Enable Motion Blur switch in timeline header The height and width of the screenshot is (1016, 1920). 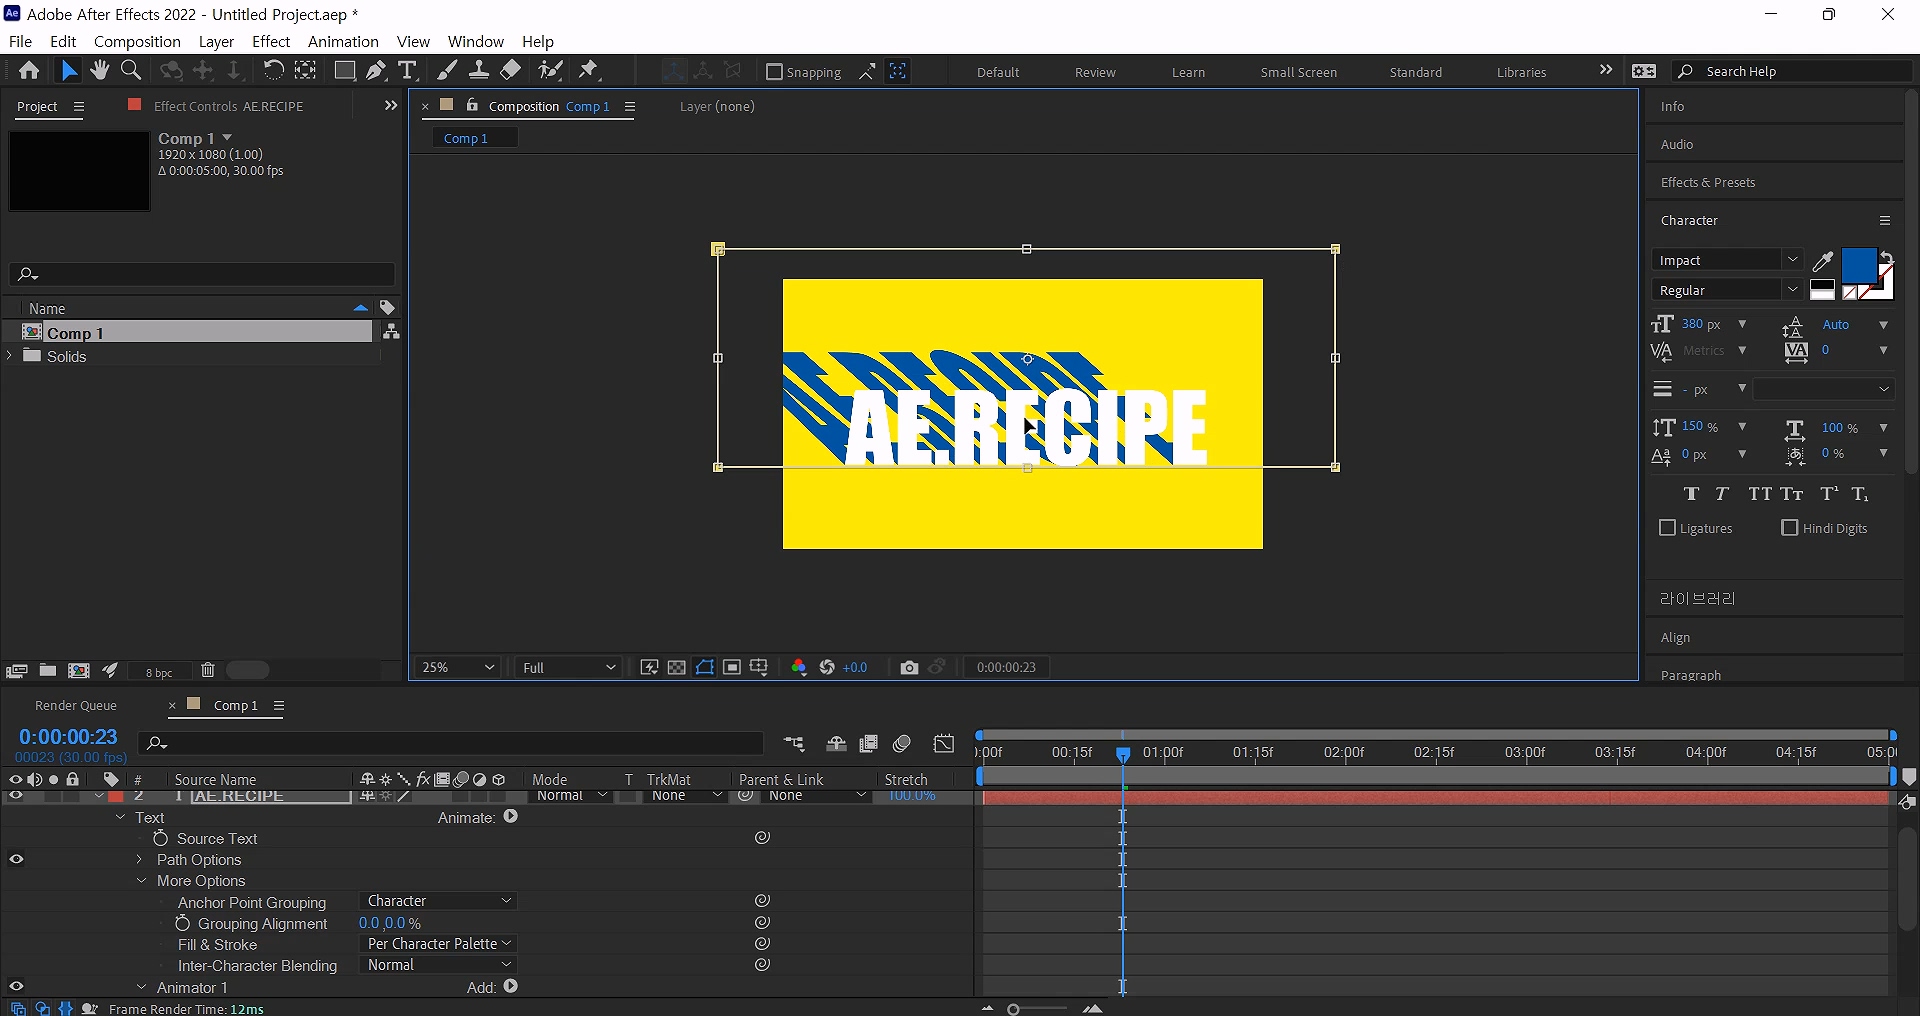[902, 744]
